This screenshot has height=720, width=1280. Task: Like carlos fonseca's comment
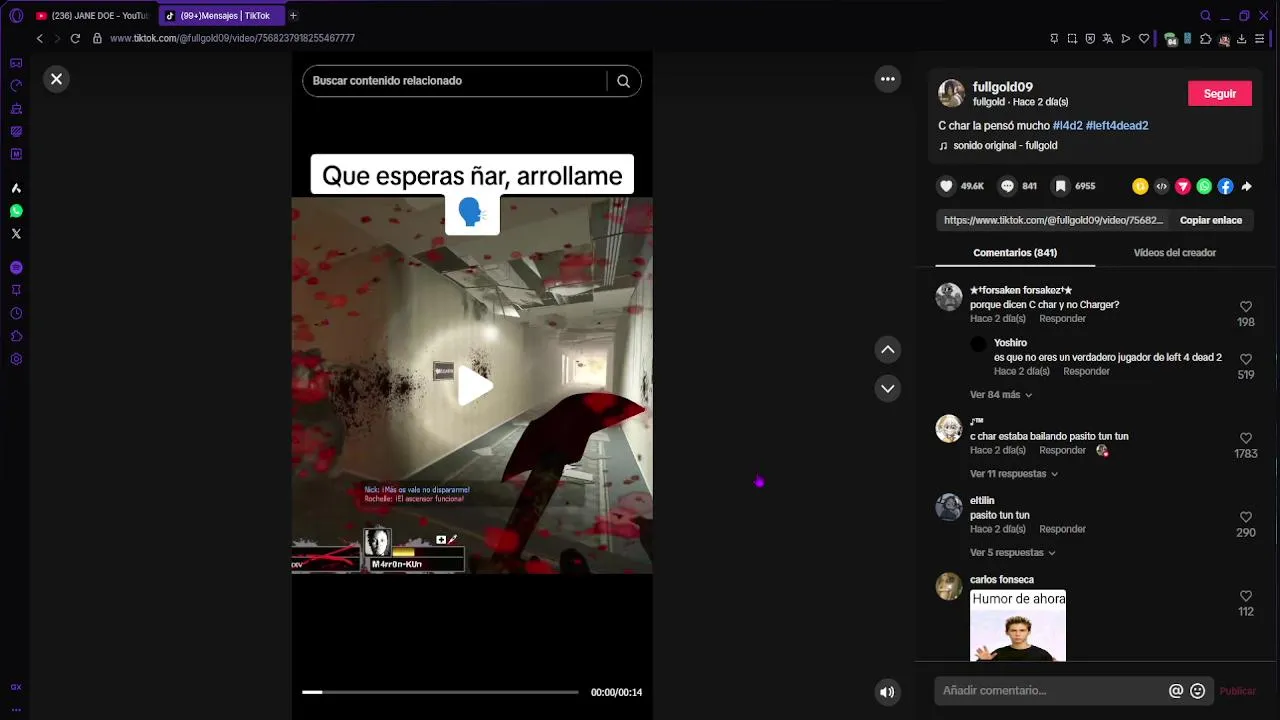[1246, 596]
